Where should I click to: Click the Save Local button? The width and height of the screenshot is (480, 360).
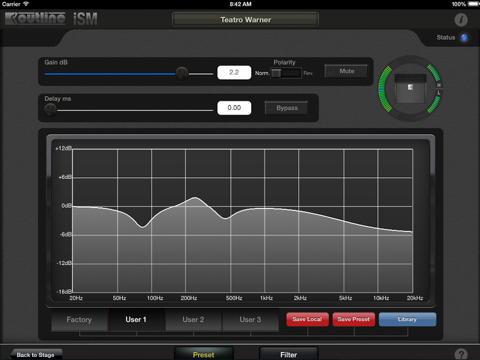click(307, 319)
